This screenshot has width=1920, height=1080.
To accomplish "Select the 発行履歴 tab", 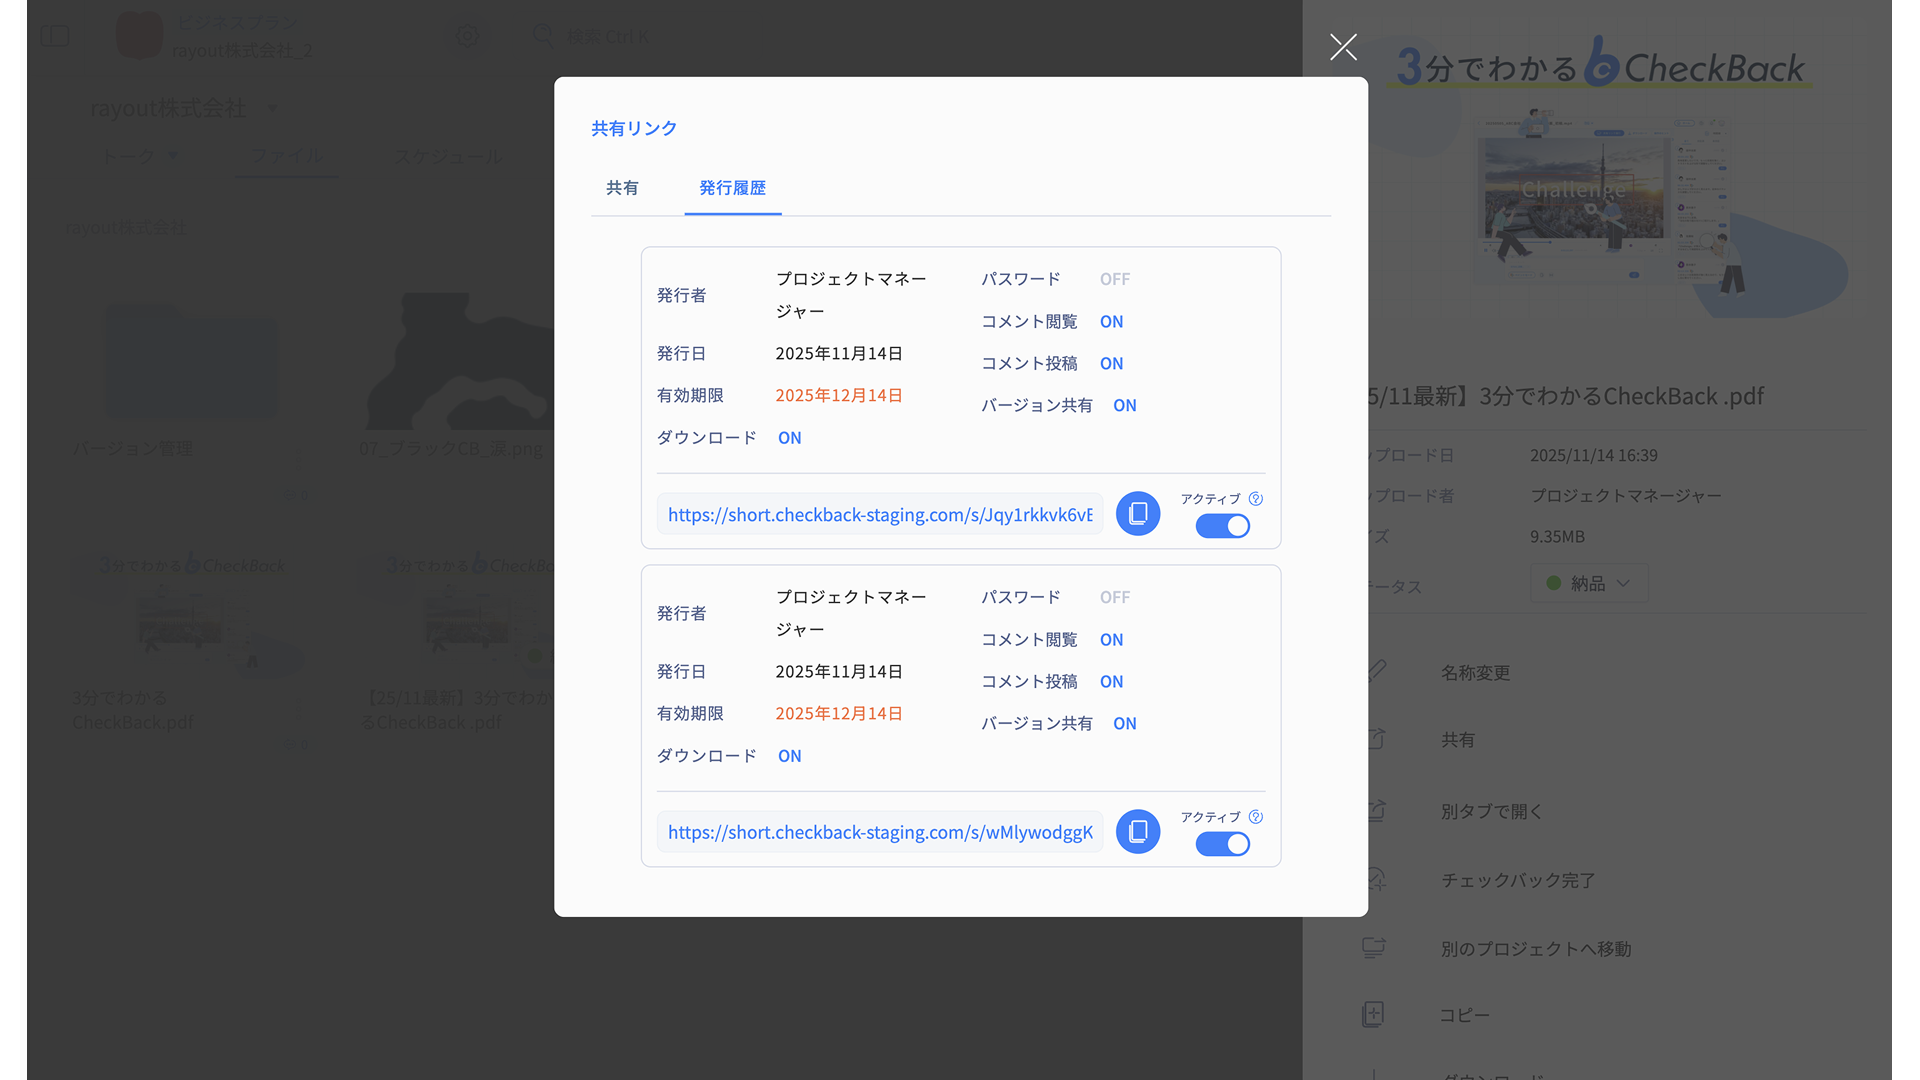I will [x=732, y=188].
